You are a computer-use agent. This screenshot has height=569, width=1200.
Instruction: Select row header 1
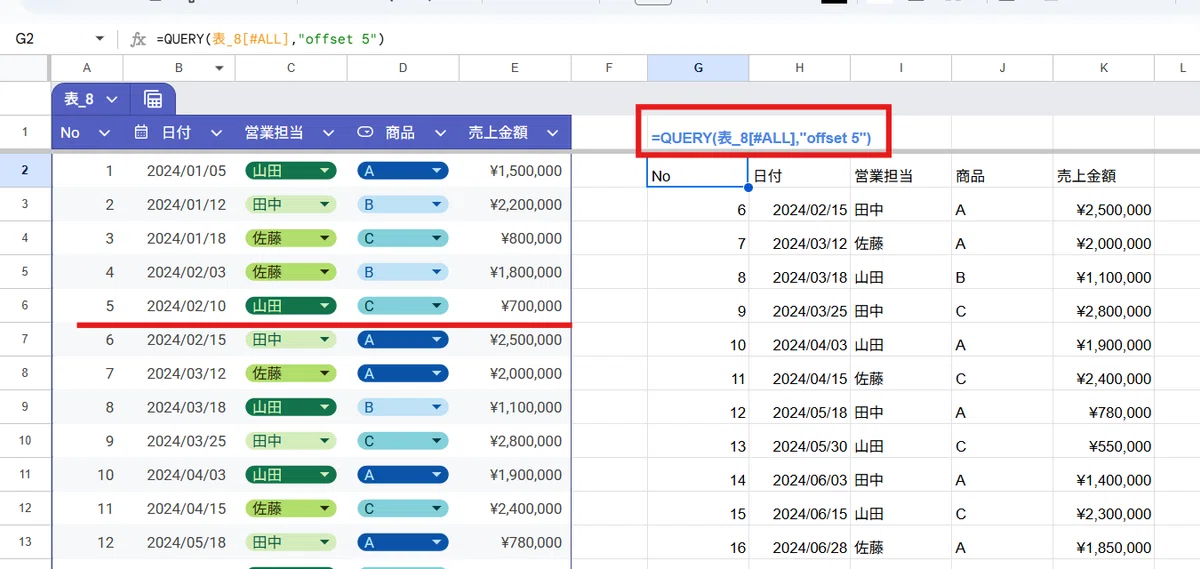tap(25, 132)
